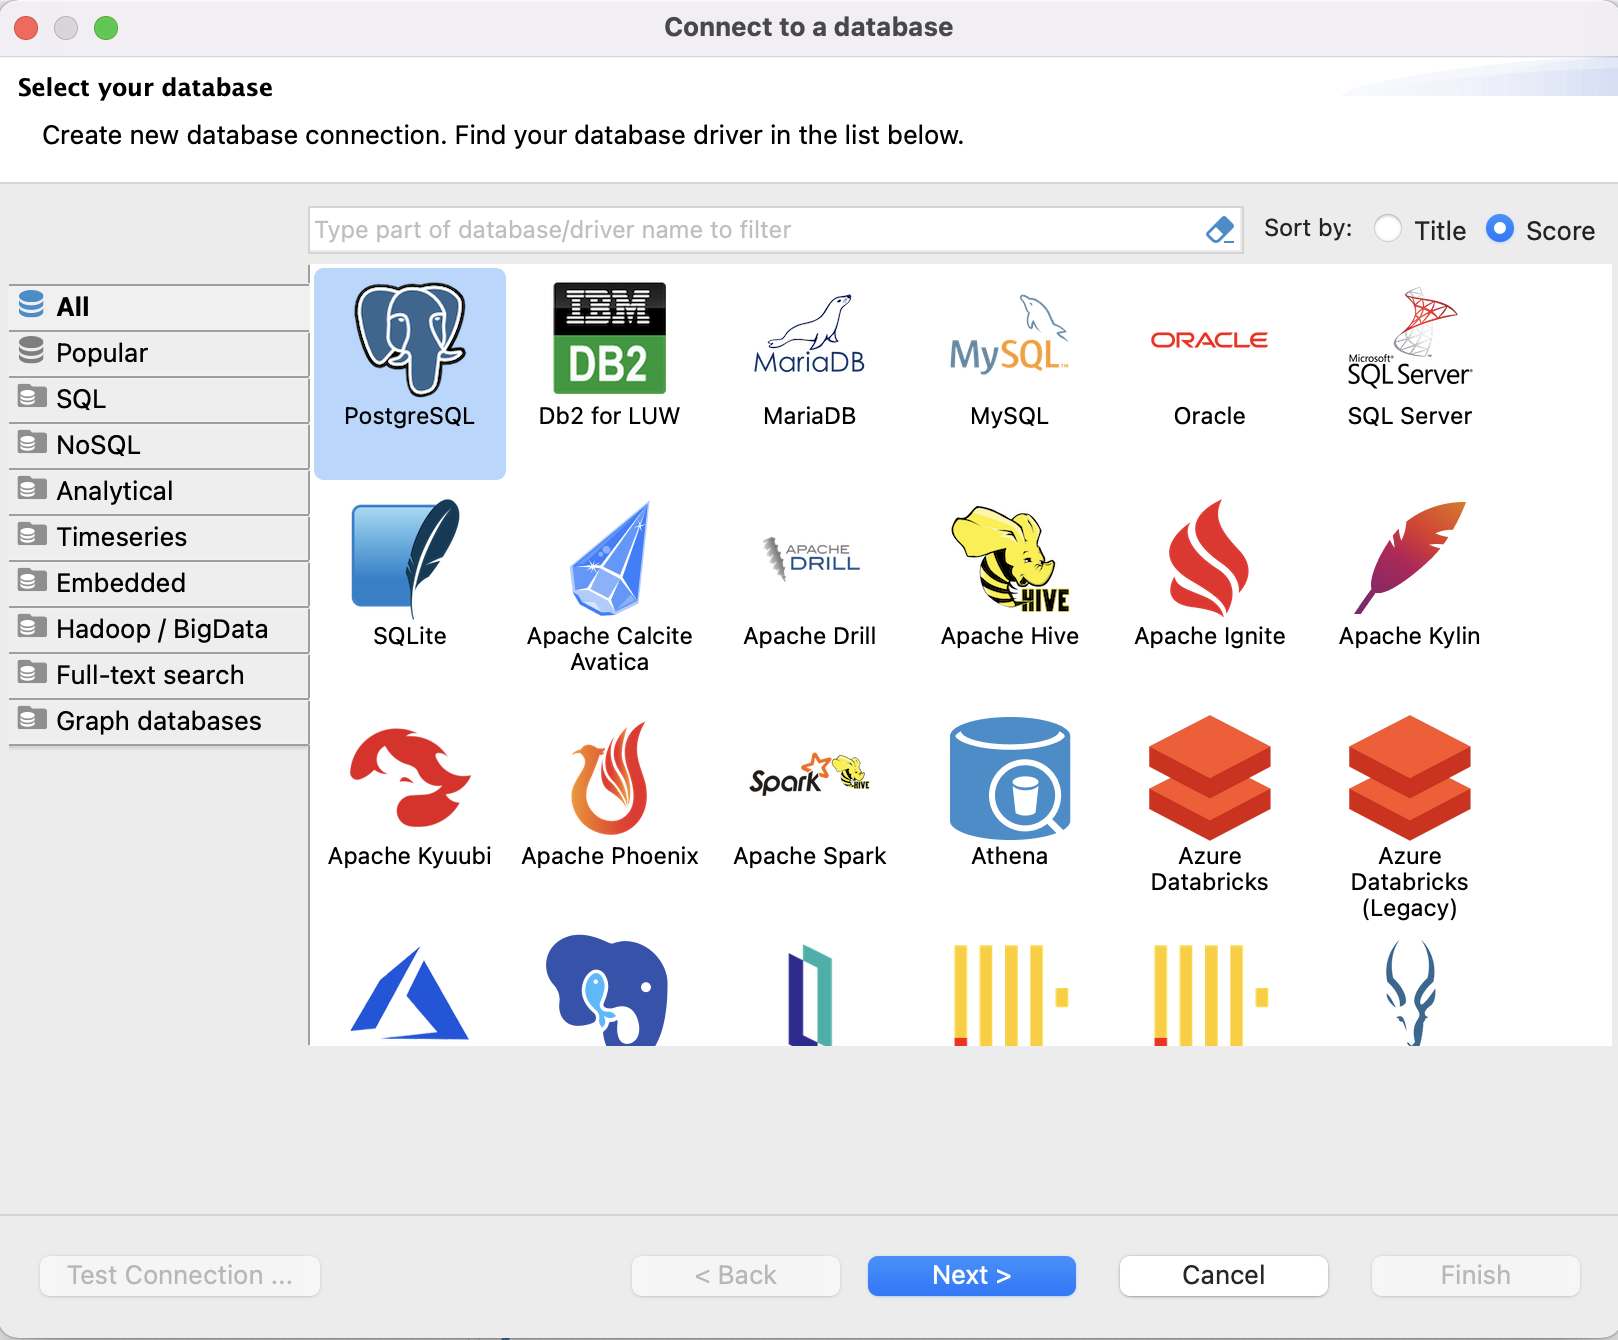The height and width of the screenshot is (1340, 1618).
Task: Open the Timeseries category
Action: click(x=159, y=537)
